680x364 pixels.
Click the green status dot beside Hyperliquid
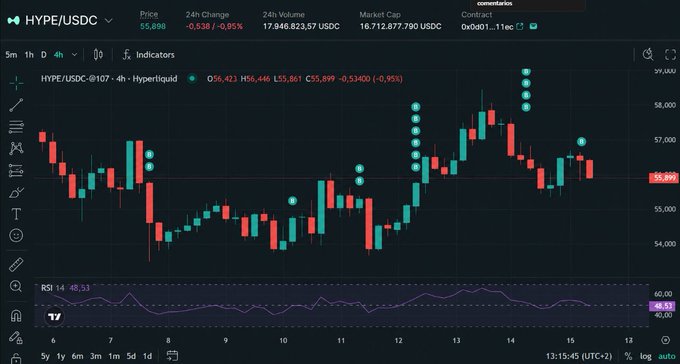(192, 79)
